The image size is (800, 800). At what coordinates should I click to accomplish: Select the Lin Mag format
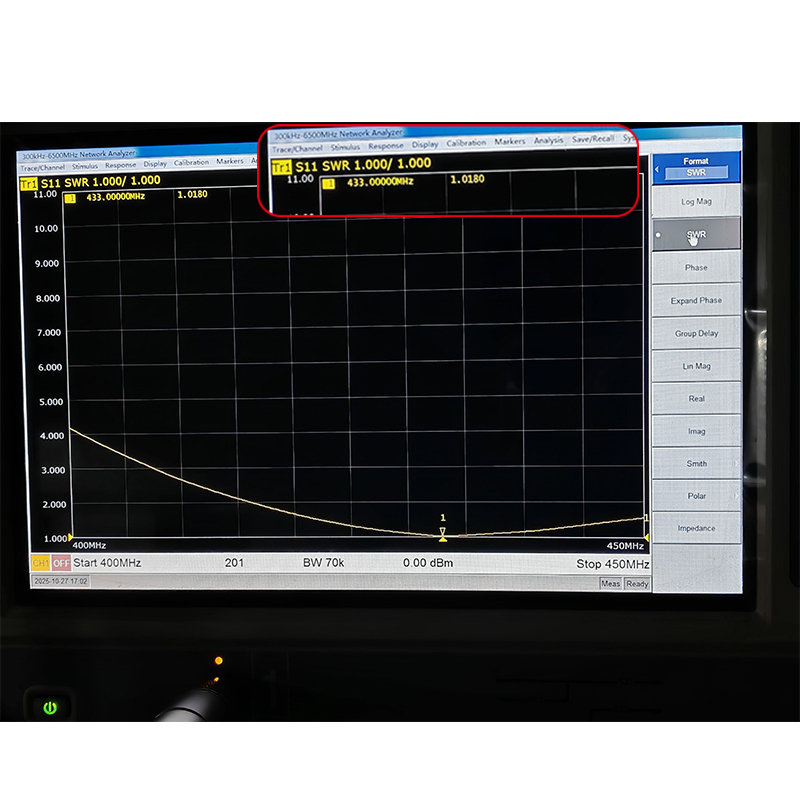tap(696, 366)
